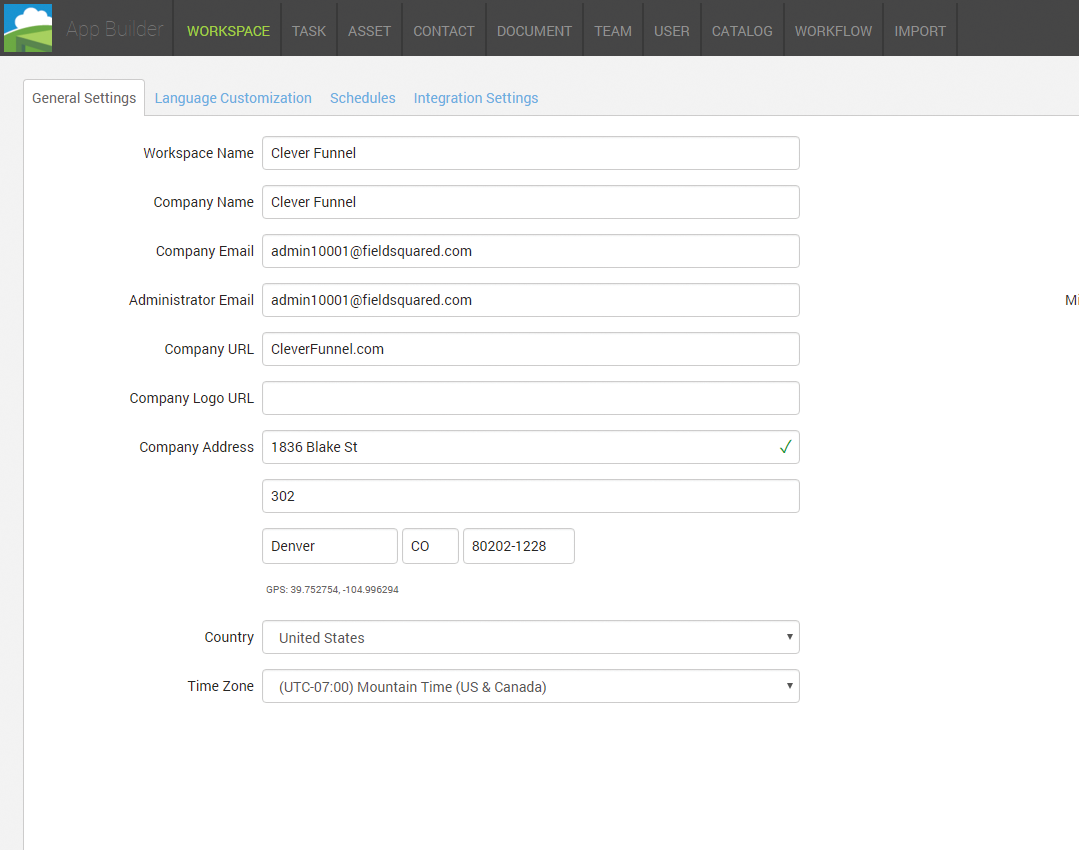This screenshot has height=850, width=1079.
Task: Click the Time Zone label
Action: 221,686
